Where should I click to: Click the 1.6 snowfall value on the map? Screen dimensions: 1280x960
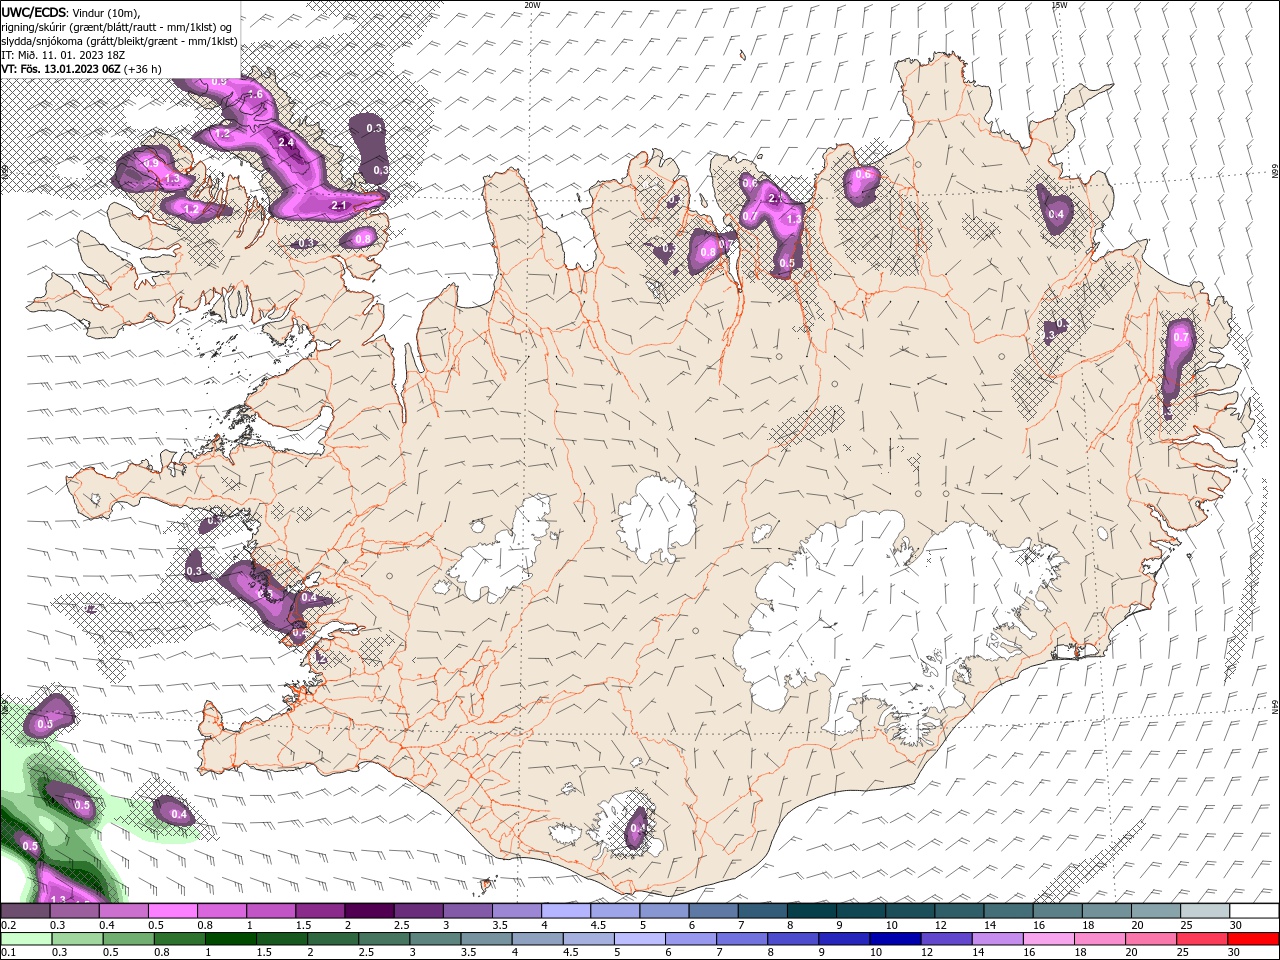pos(254,95)
